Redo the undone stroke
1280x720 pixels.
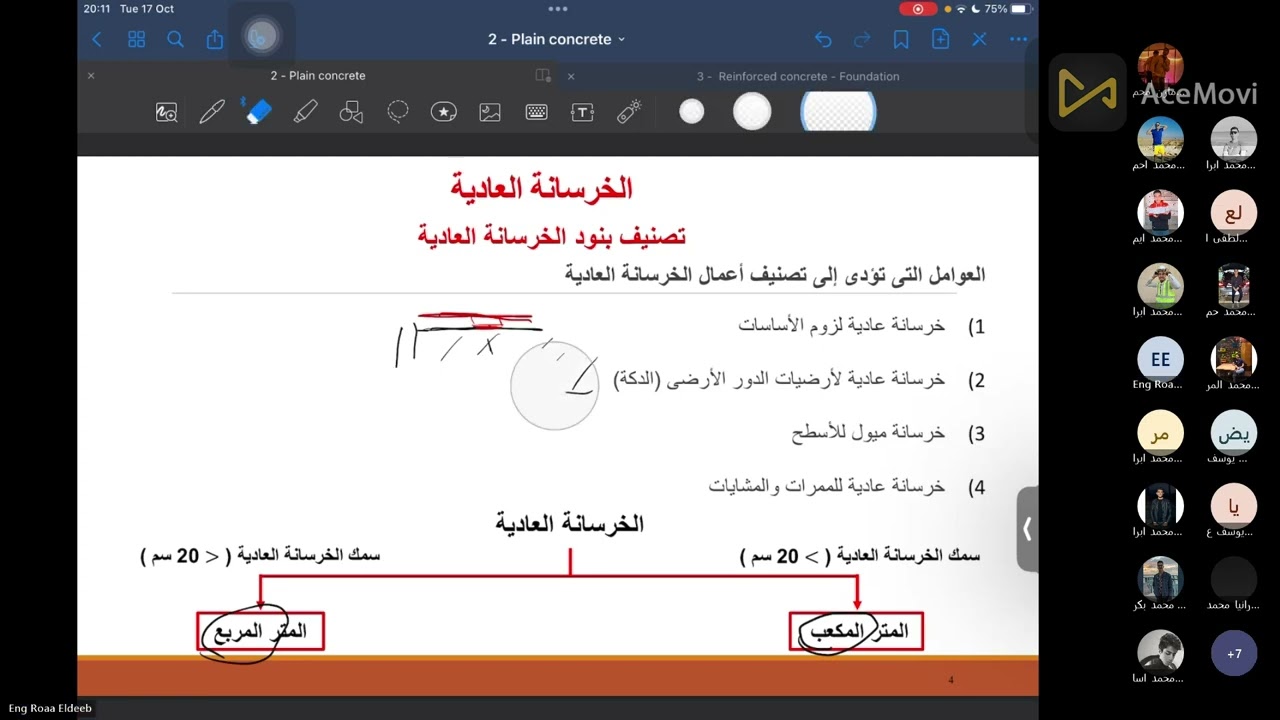(x=862, y=40)
